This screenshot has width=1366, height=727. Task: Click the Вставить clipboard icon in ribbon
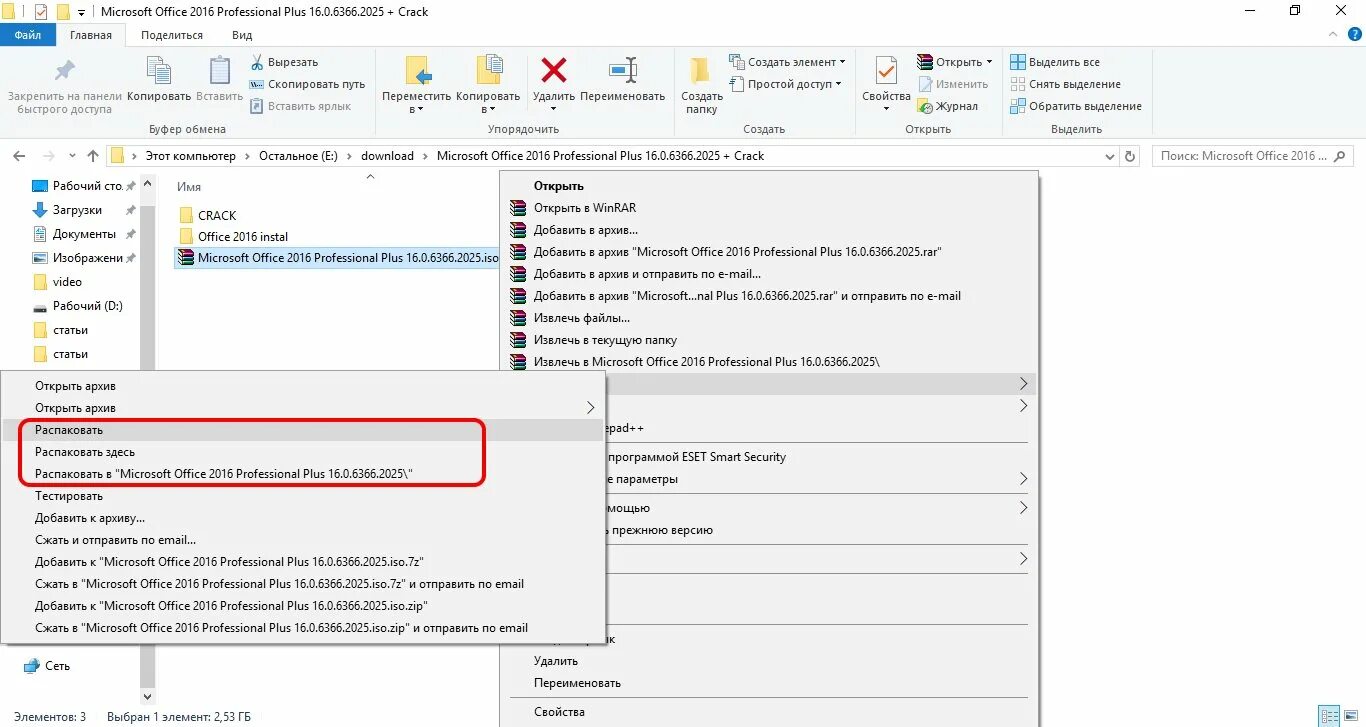(219, 71)
